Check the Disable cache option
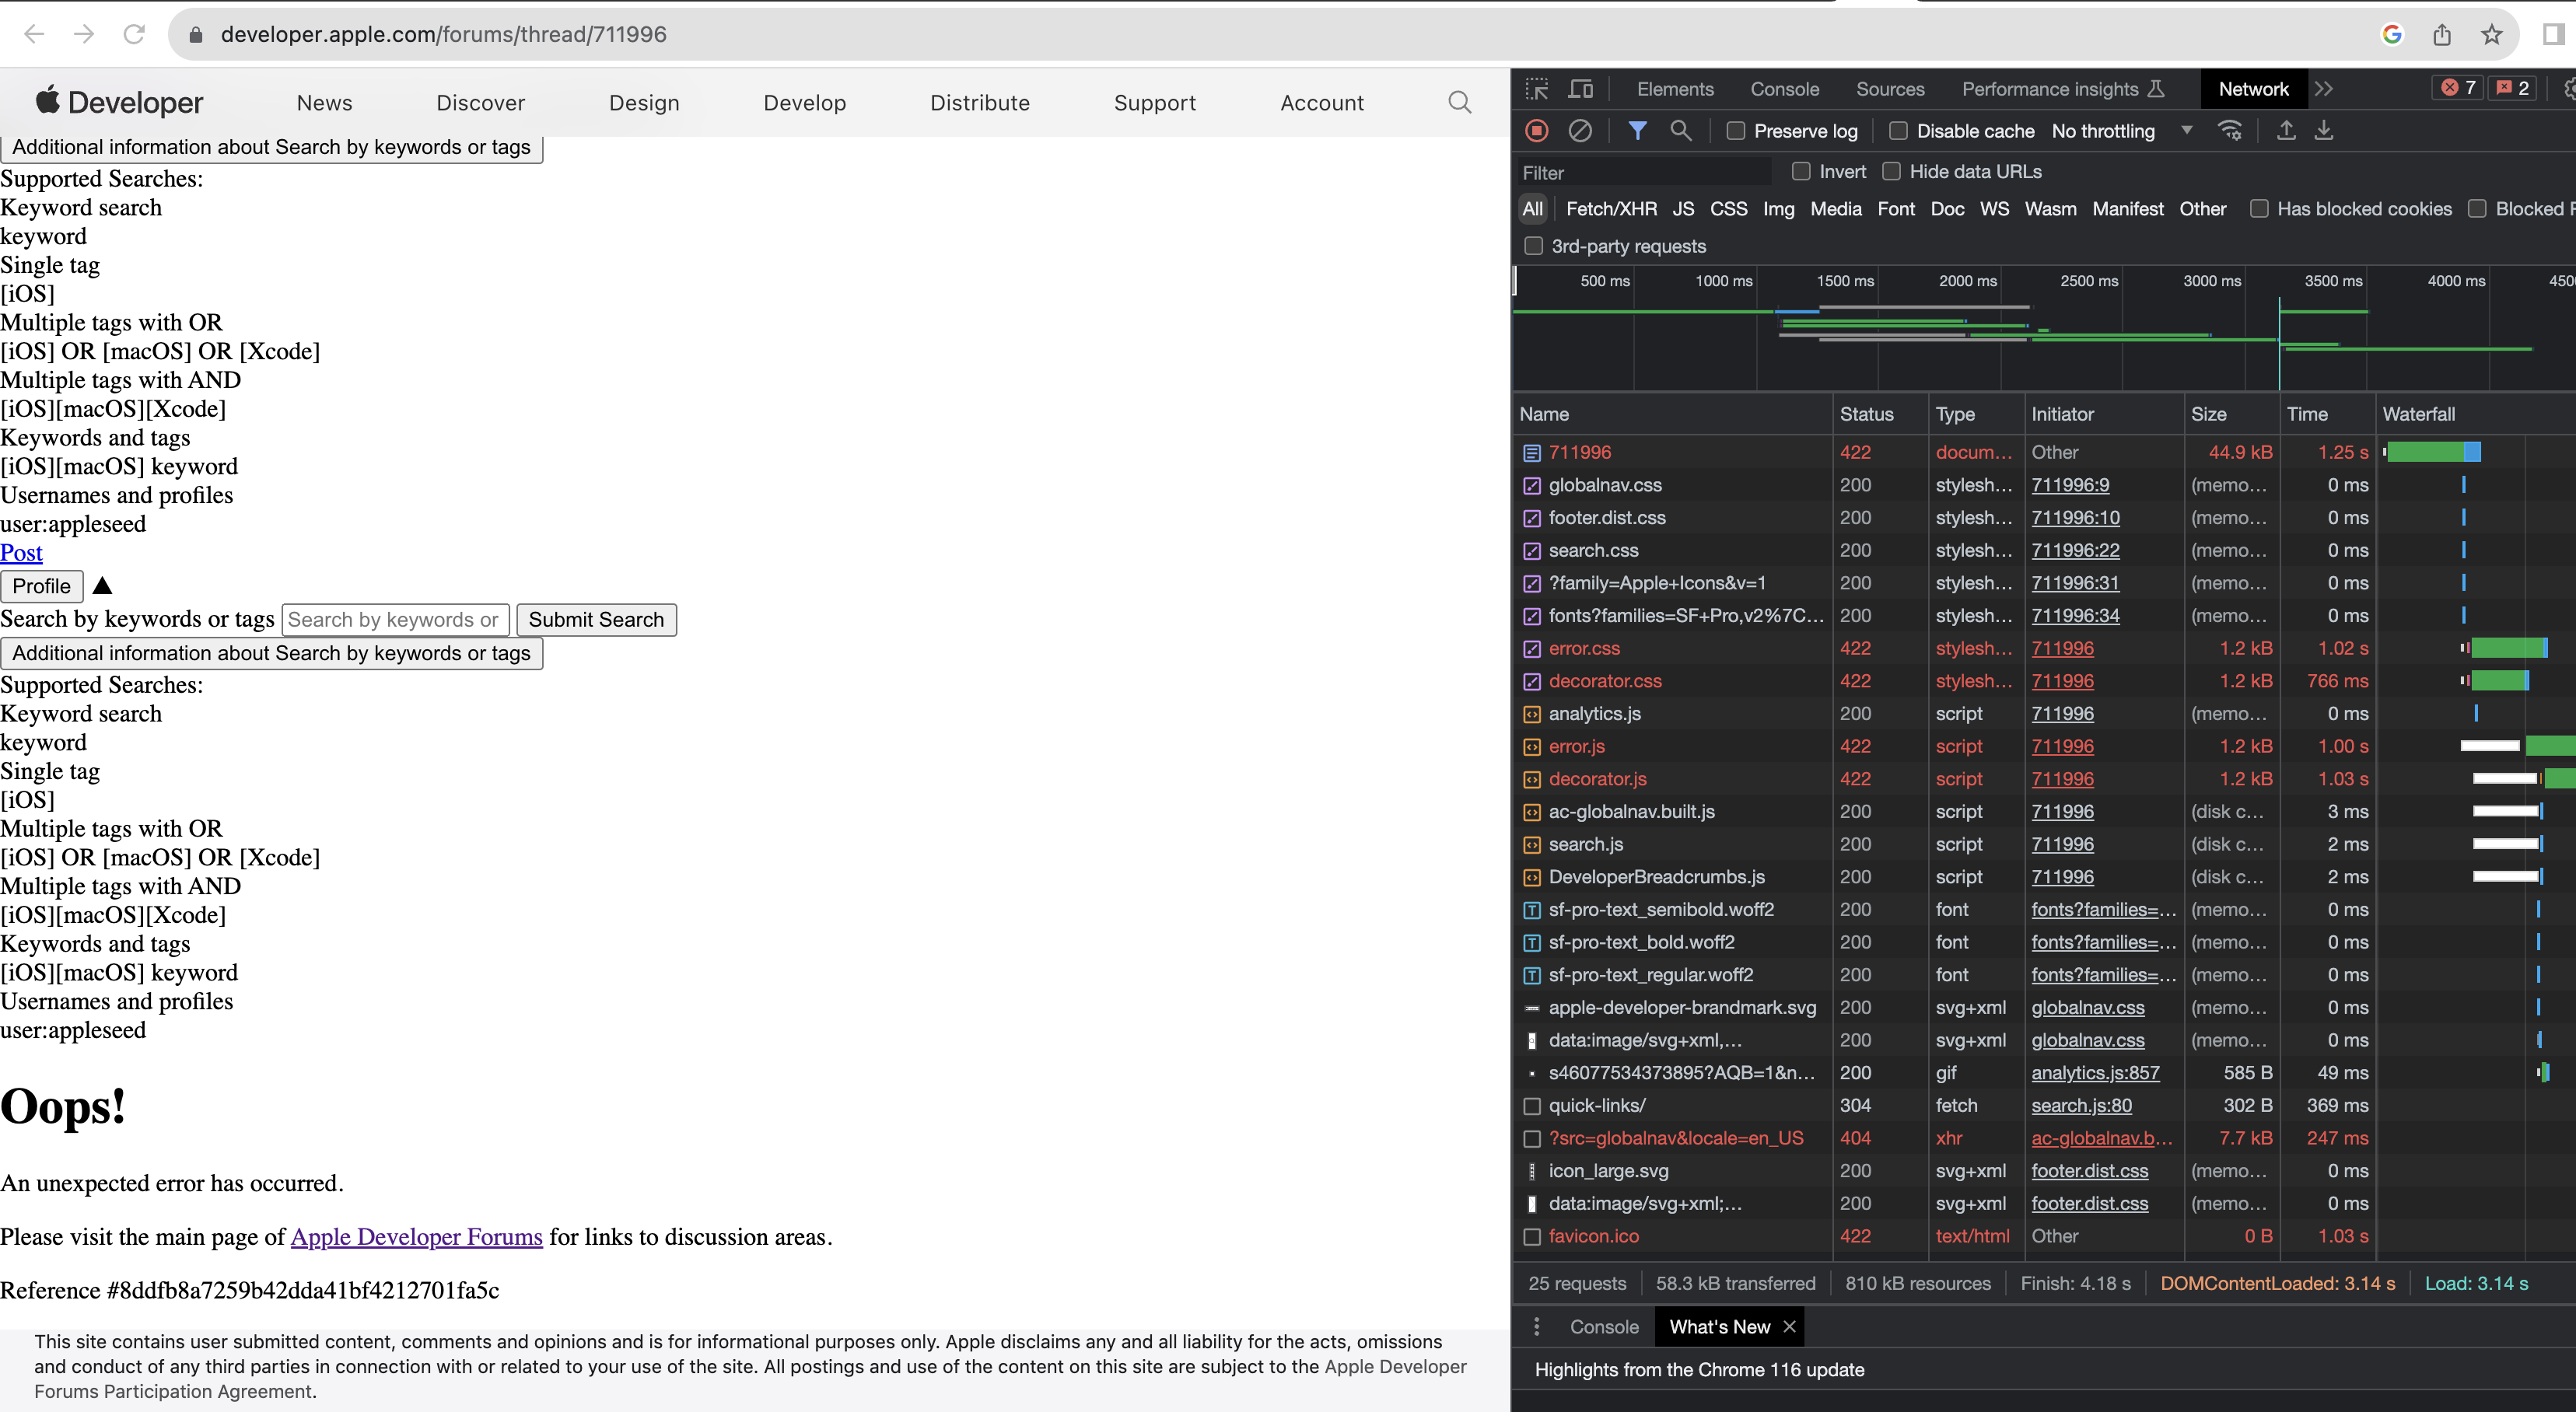 click(x=1898, y=131)
